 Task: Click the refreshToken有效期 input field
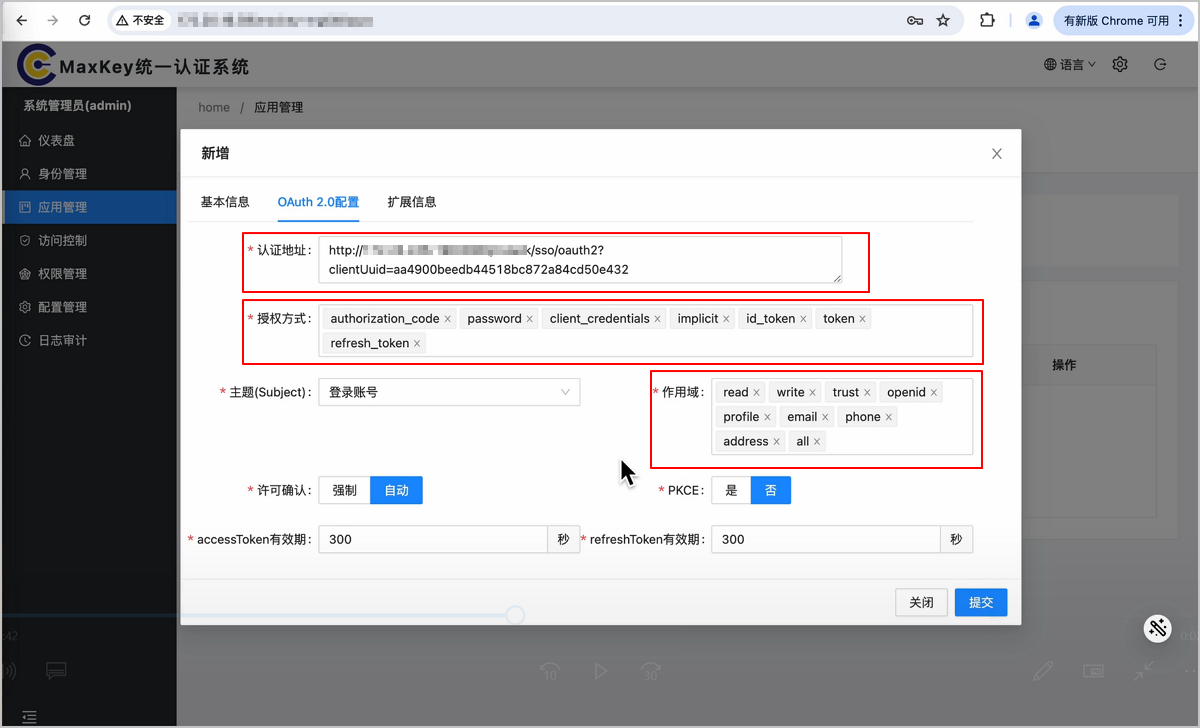(x=826, y=539)
